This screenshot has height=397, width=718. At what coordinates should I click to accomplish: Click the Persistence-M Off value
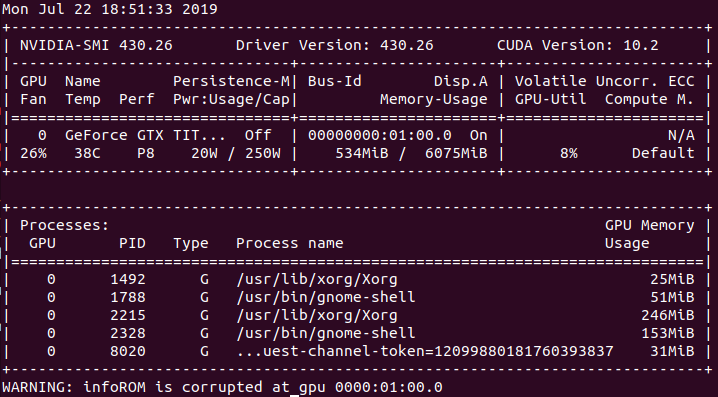coord(258,135)
